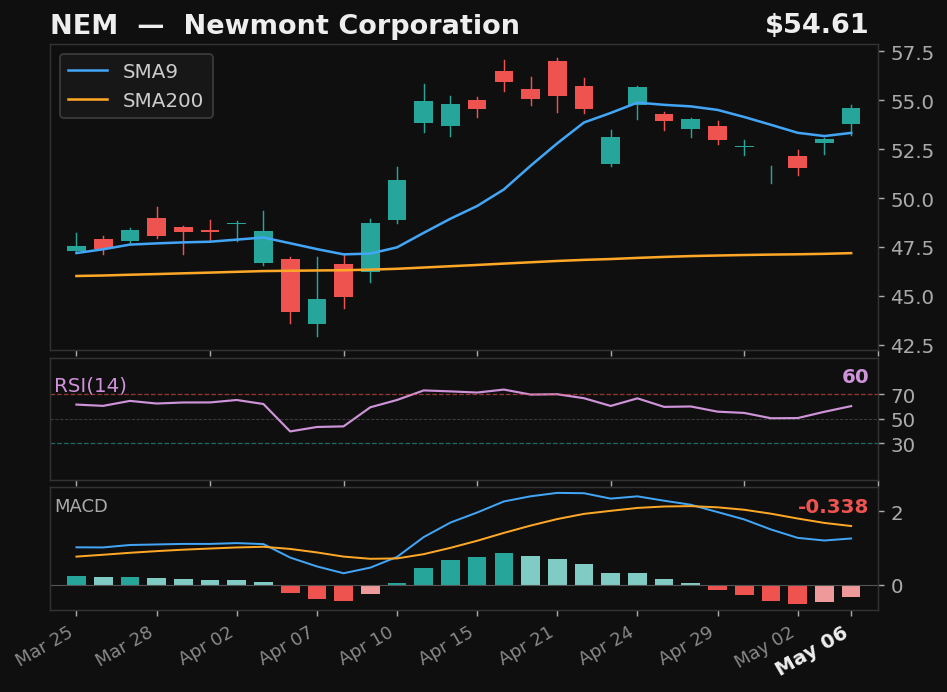Click the 42.5 price axis label

[913, 346]
